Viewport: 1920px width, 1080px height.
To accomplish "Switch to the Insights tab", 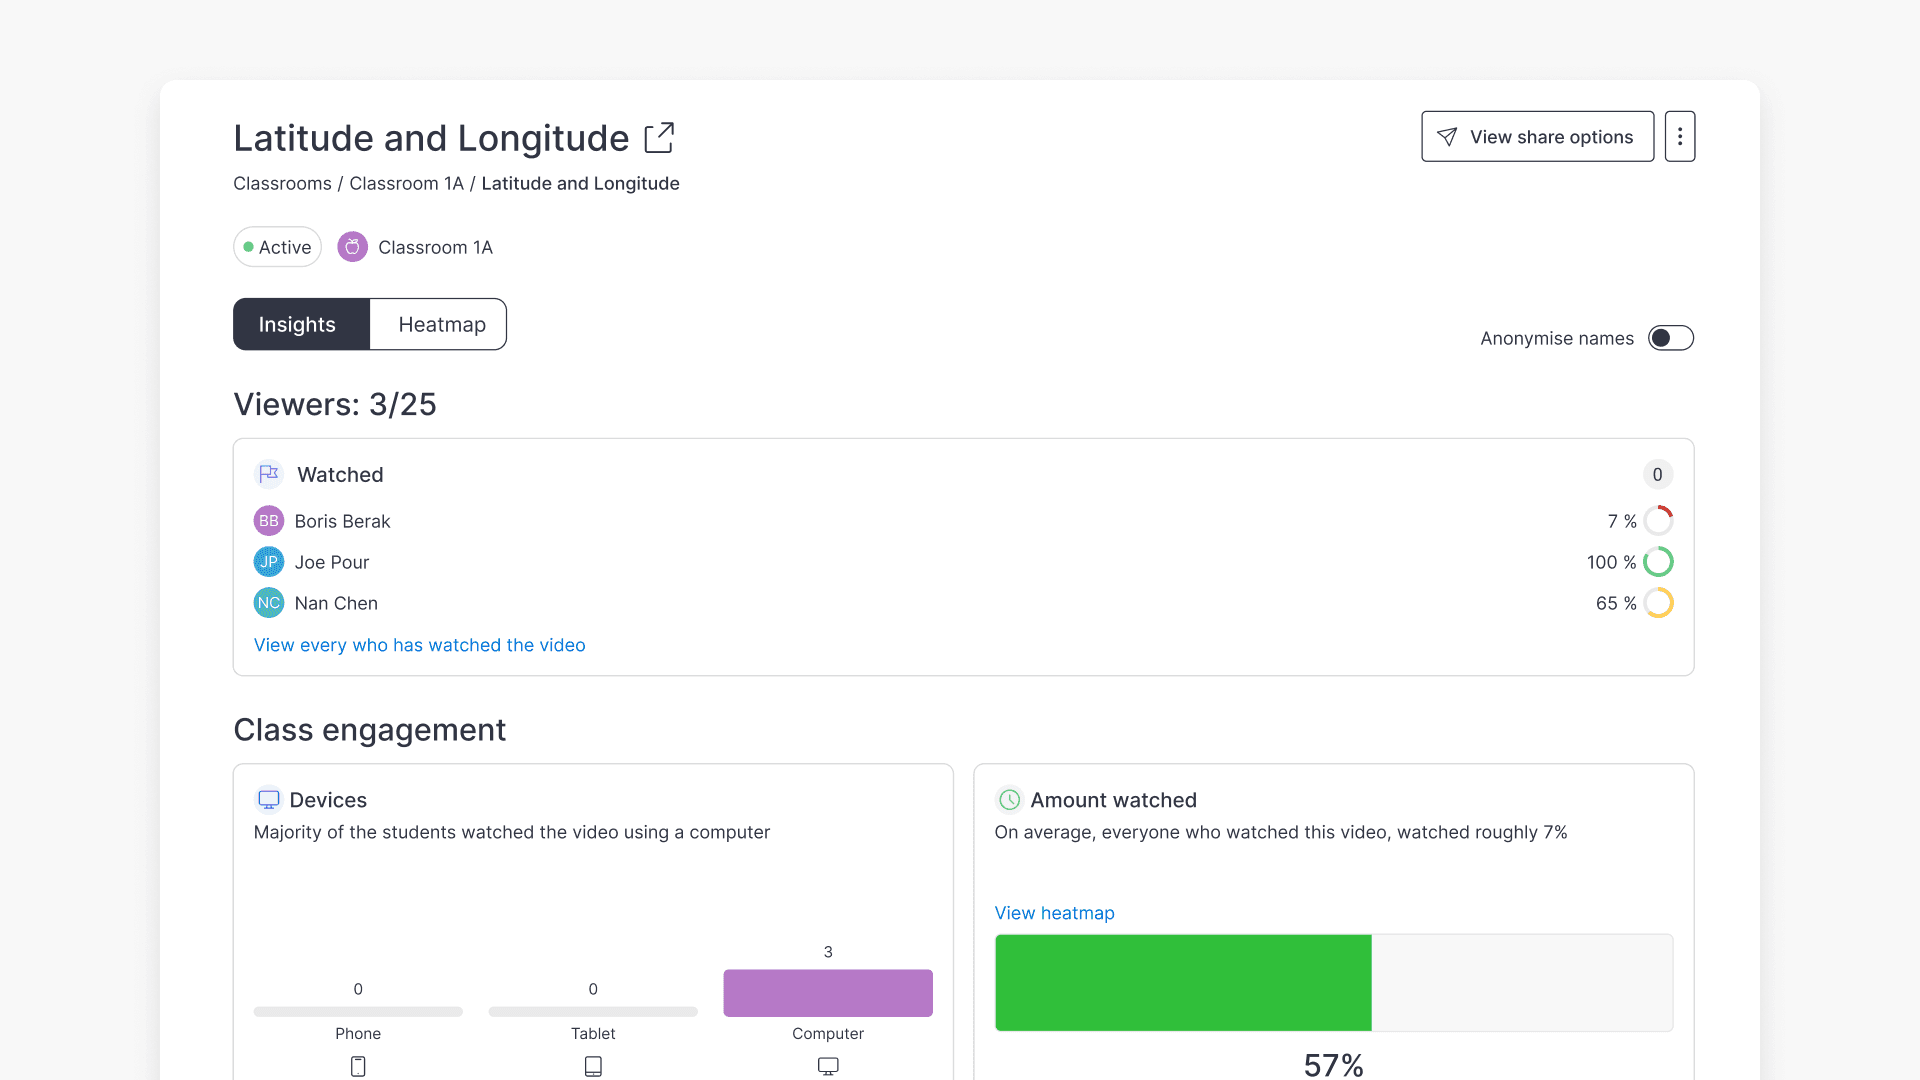I will (301, 324).
